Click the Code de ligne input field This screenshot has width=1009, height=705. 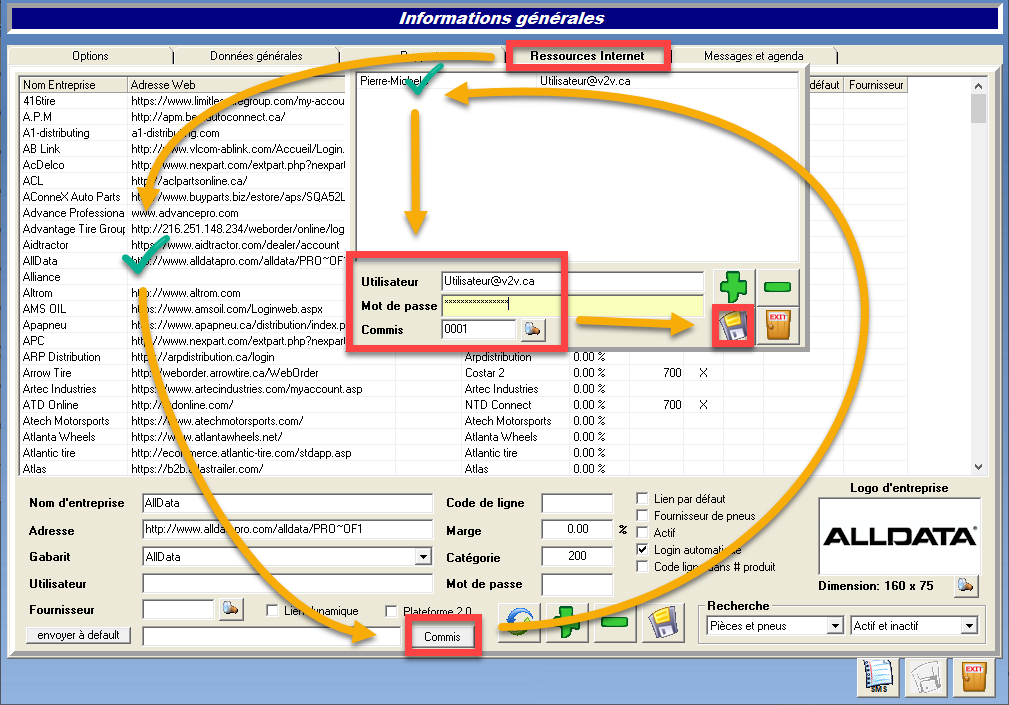(577, 503)
